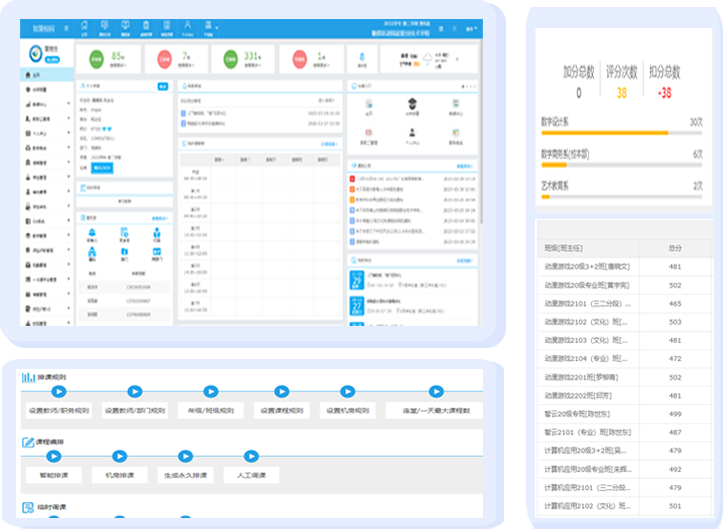Open the user dropdown at top right

[470, 30]
